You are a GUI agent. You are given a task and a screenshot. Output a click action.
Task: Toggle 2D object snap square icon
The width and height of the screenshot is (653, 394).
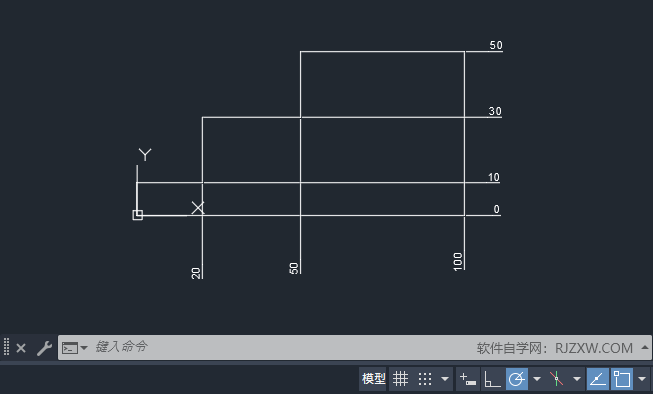tap(622, 379)
